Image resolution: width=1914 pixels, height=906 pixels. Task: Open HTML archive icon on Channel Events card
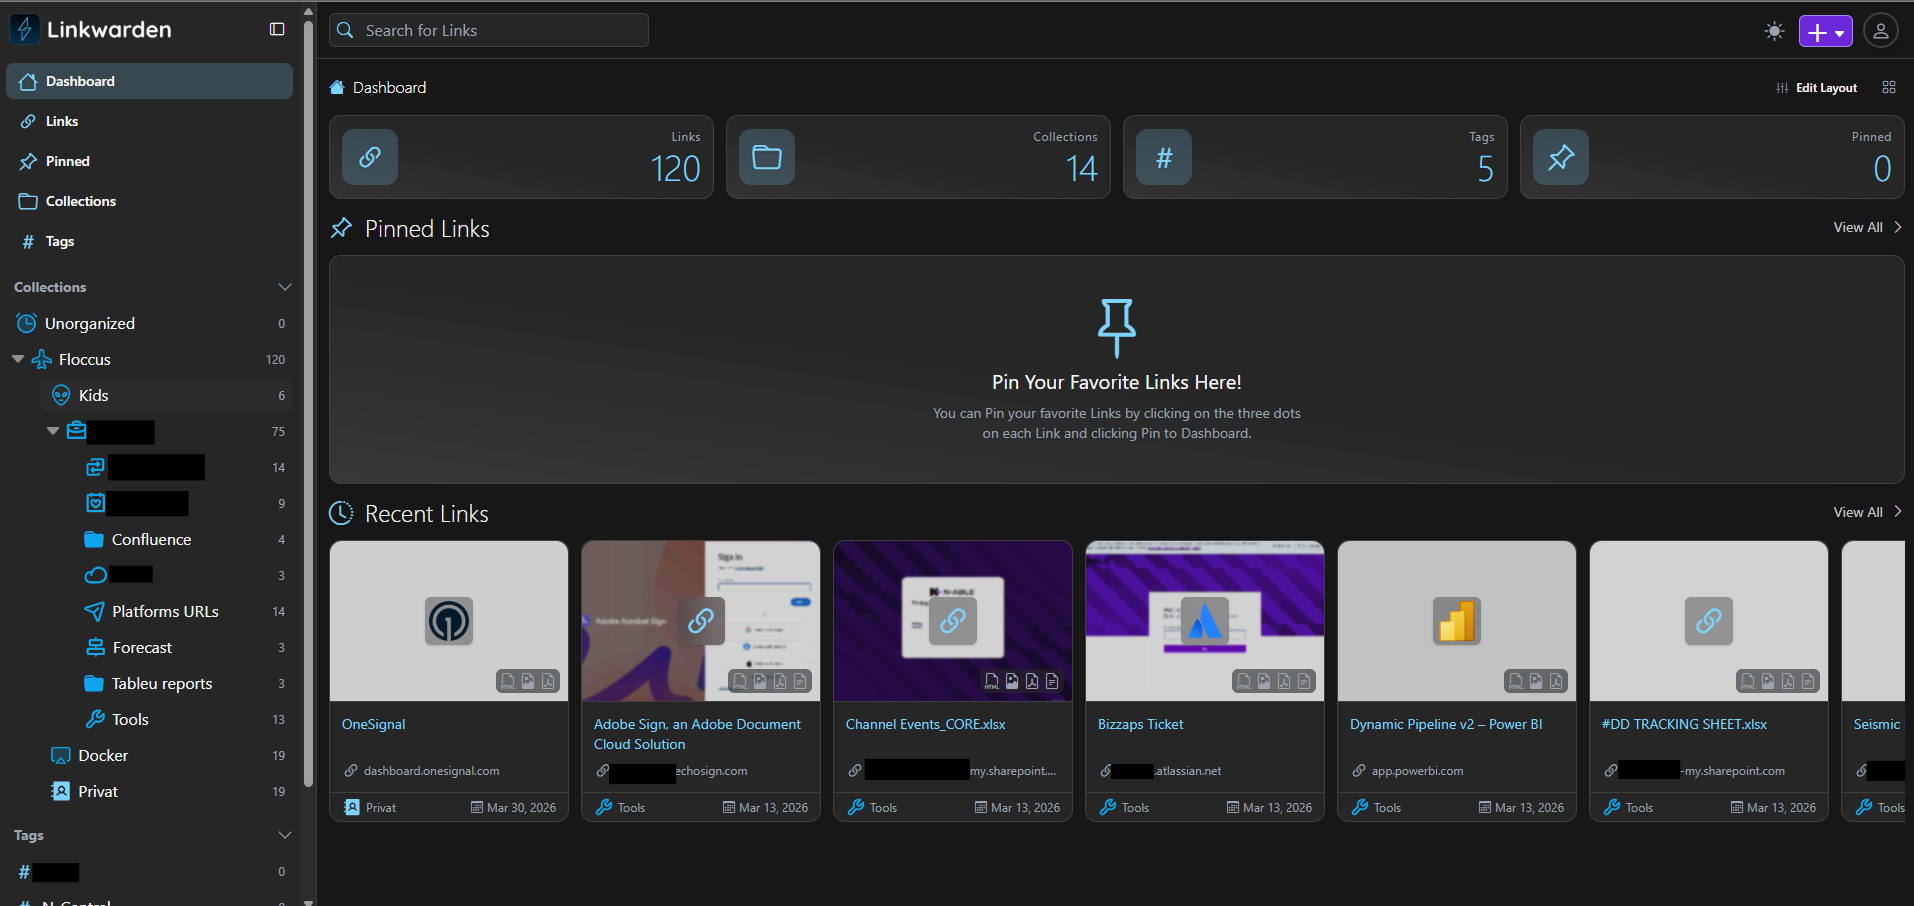[992, 681]
